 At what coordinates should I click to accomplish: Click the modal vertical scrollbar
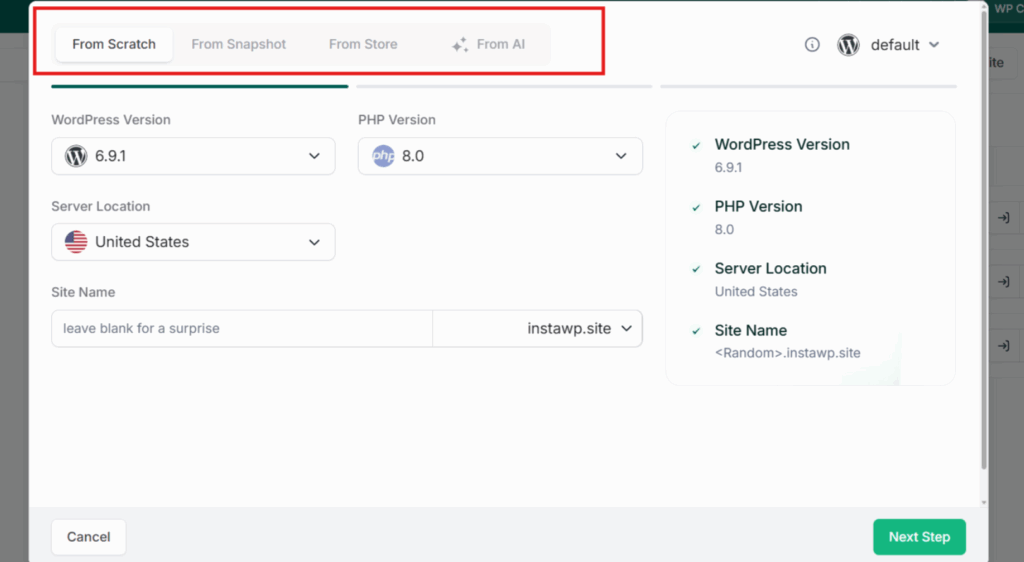click(x=984, y=238)
